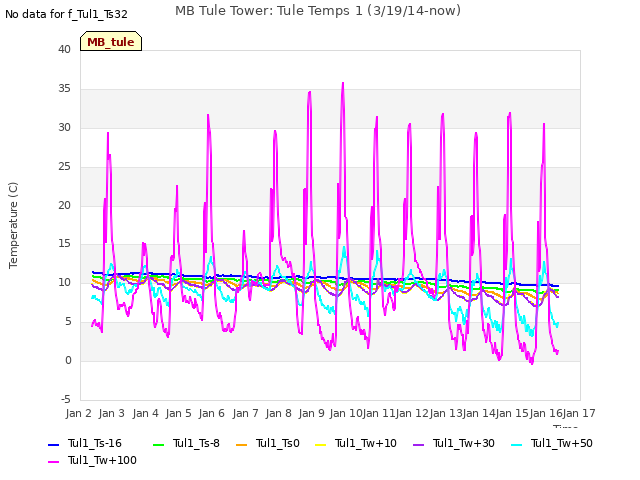Click x-axis date label Jan 8
This screenshot has height=480, width=640.
[278, 413]
